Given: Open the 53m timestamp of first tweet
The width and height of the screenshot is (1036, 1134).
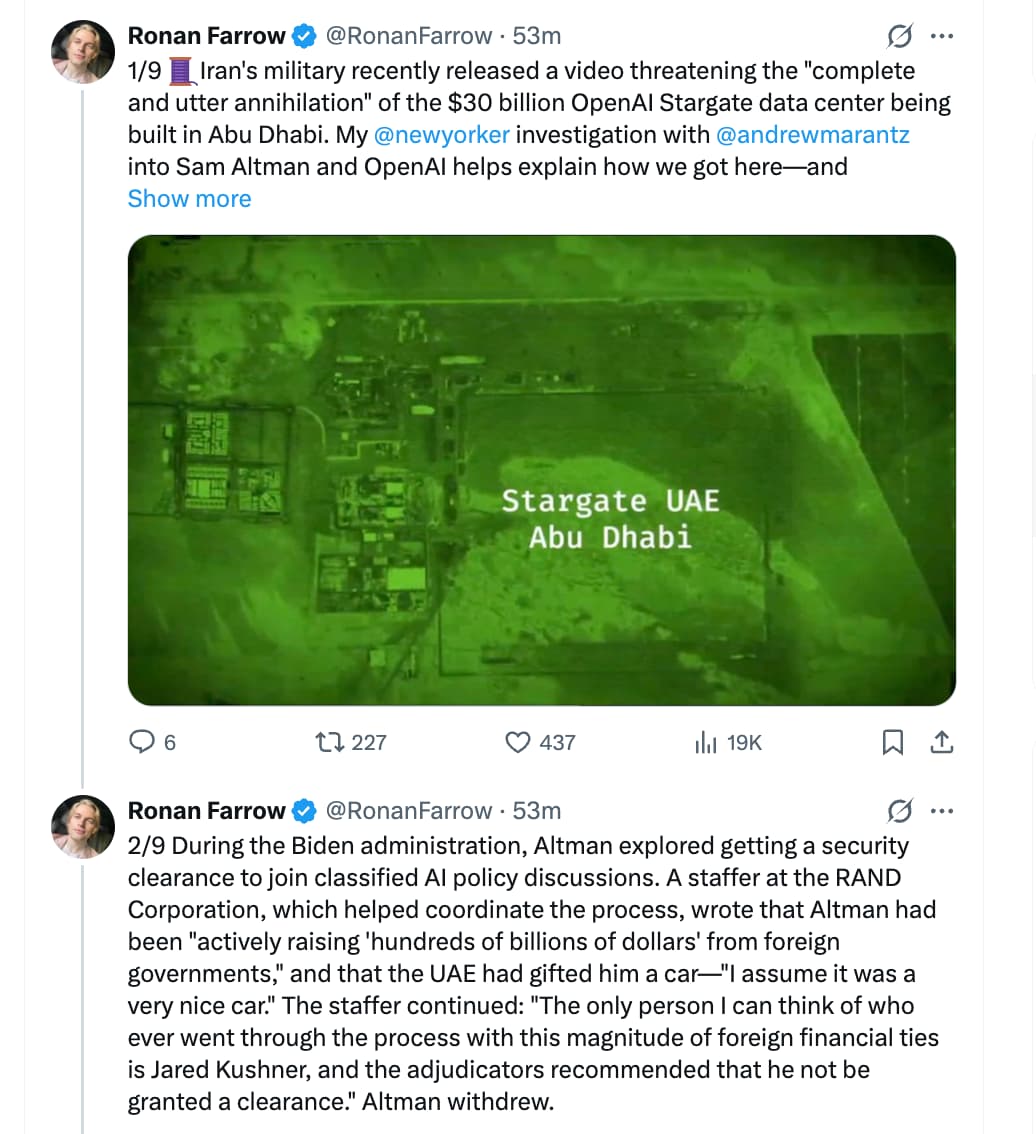Looking at the screenshot, I should (x=537, y=36).
